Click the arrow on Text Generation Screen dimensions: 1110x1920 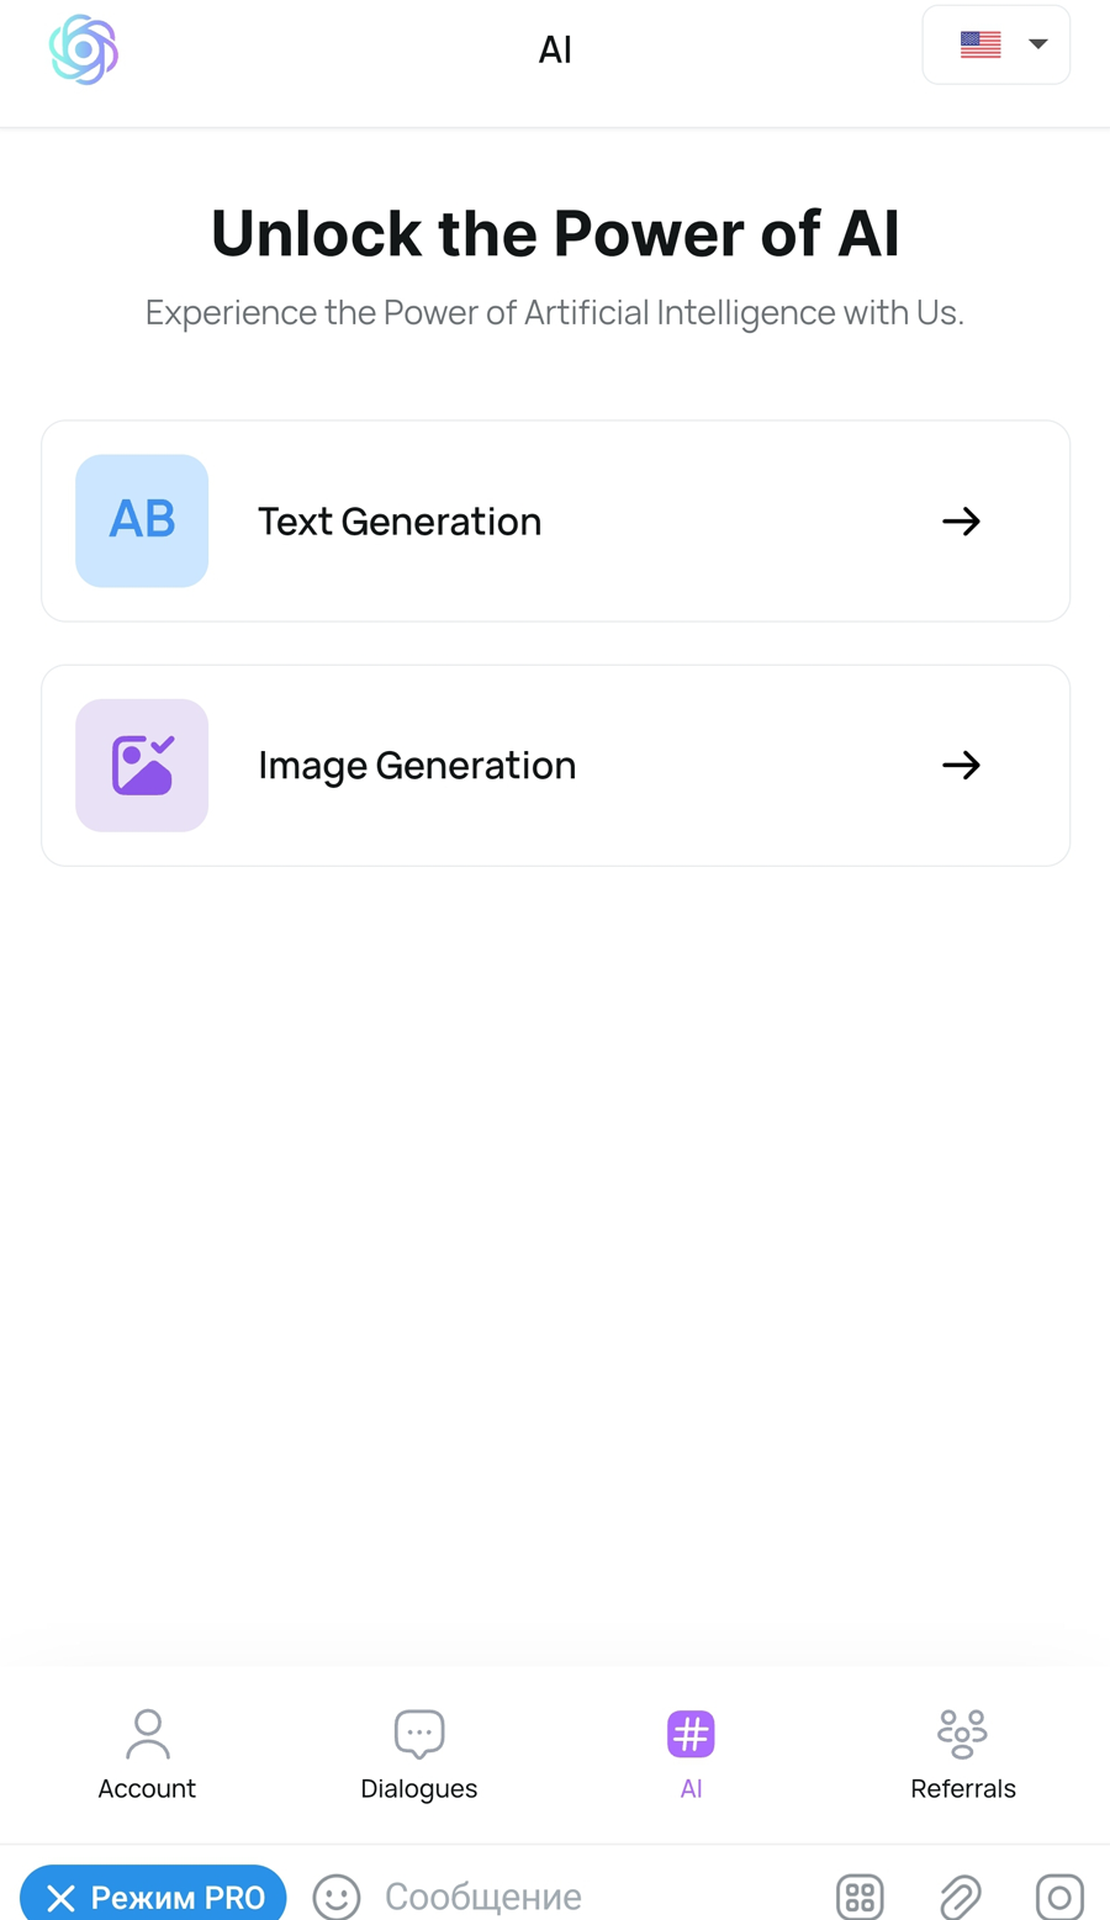click(961, 521)
